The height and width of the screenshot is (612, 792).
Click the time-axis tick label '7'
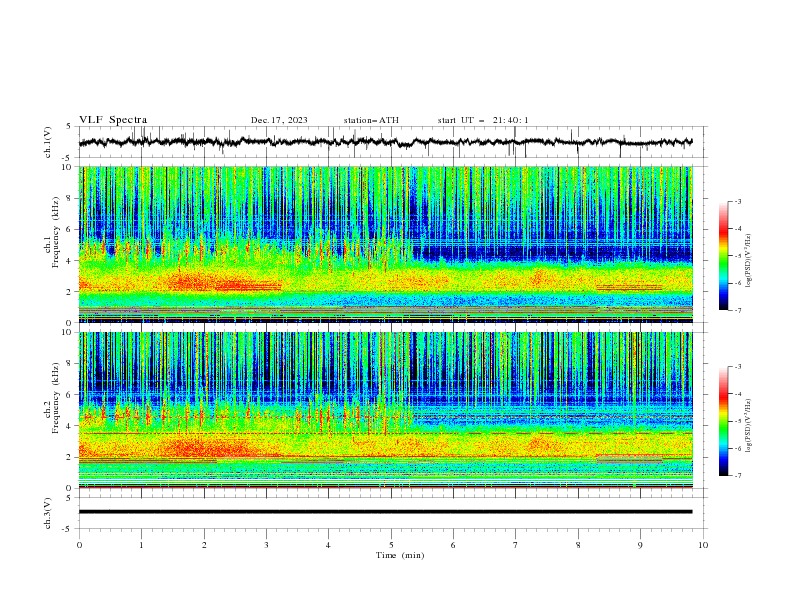coord(516,545)
